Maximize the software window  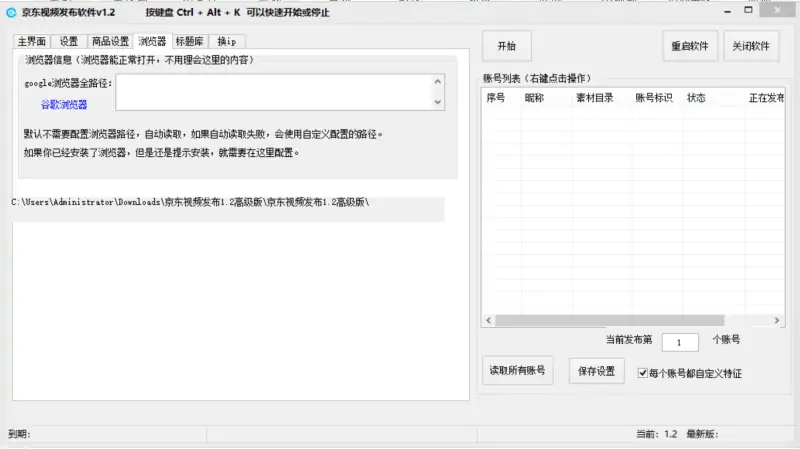(x=748, y=10)
